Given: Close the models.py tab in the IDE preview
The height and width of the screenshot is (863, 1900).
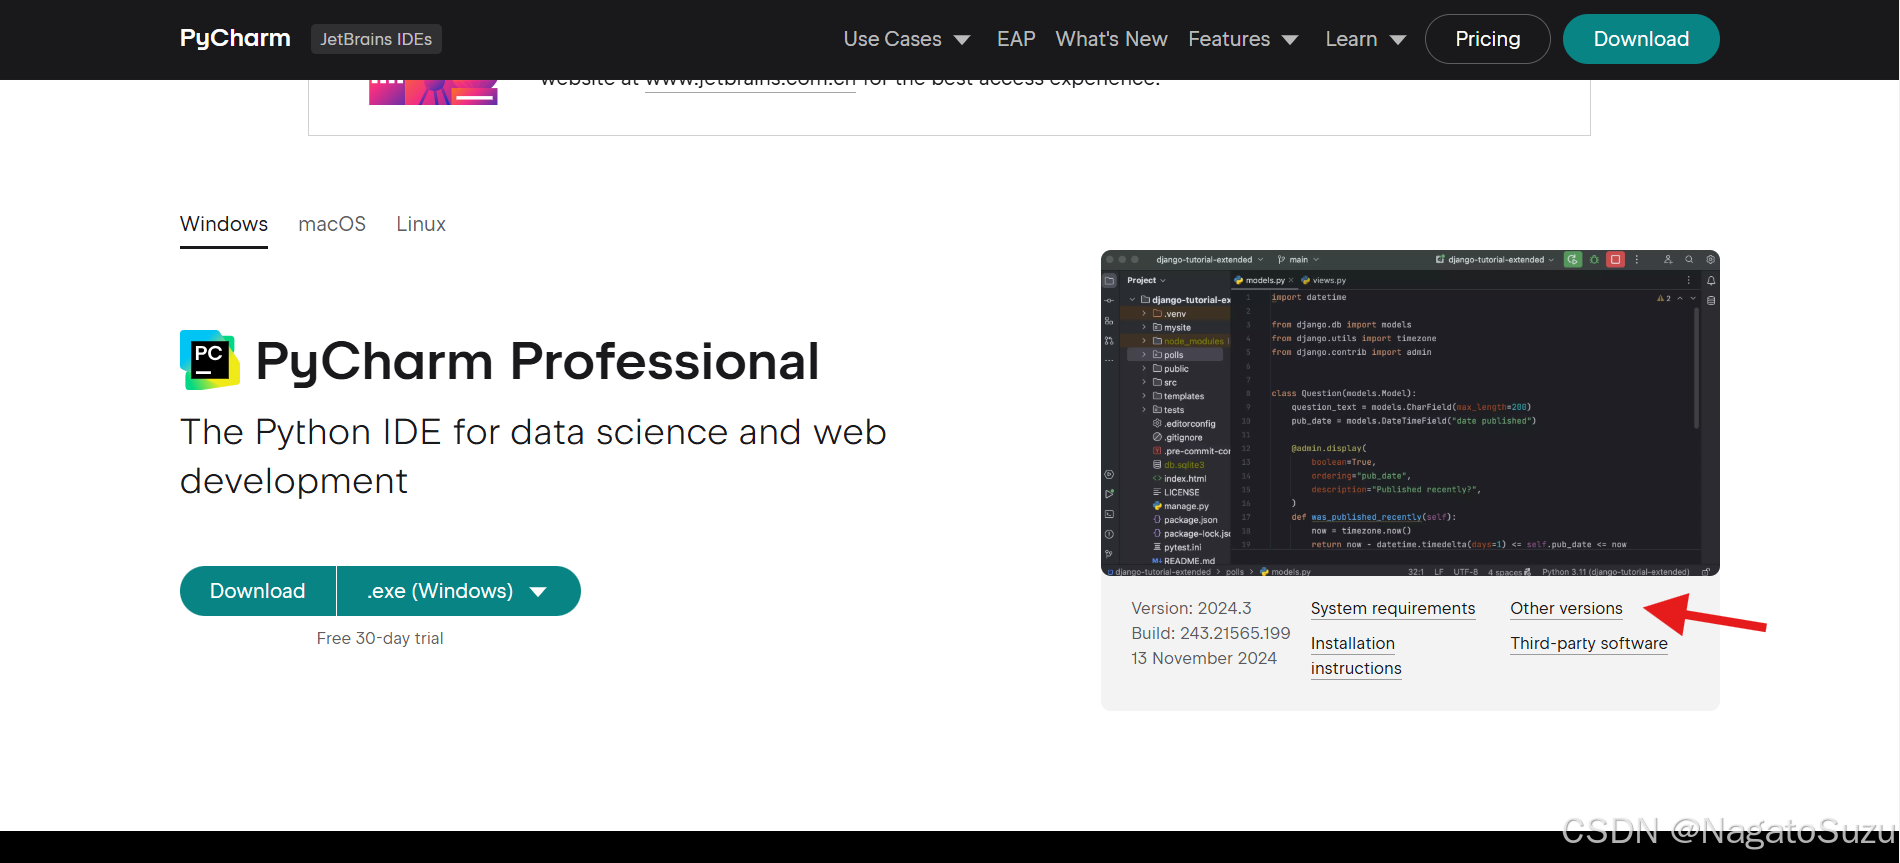Looking at the screenshot, I should pyautogui.click(x=1291, y=281).
